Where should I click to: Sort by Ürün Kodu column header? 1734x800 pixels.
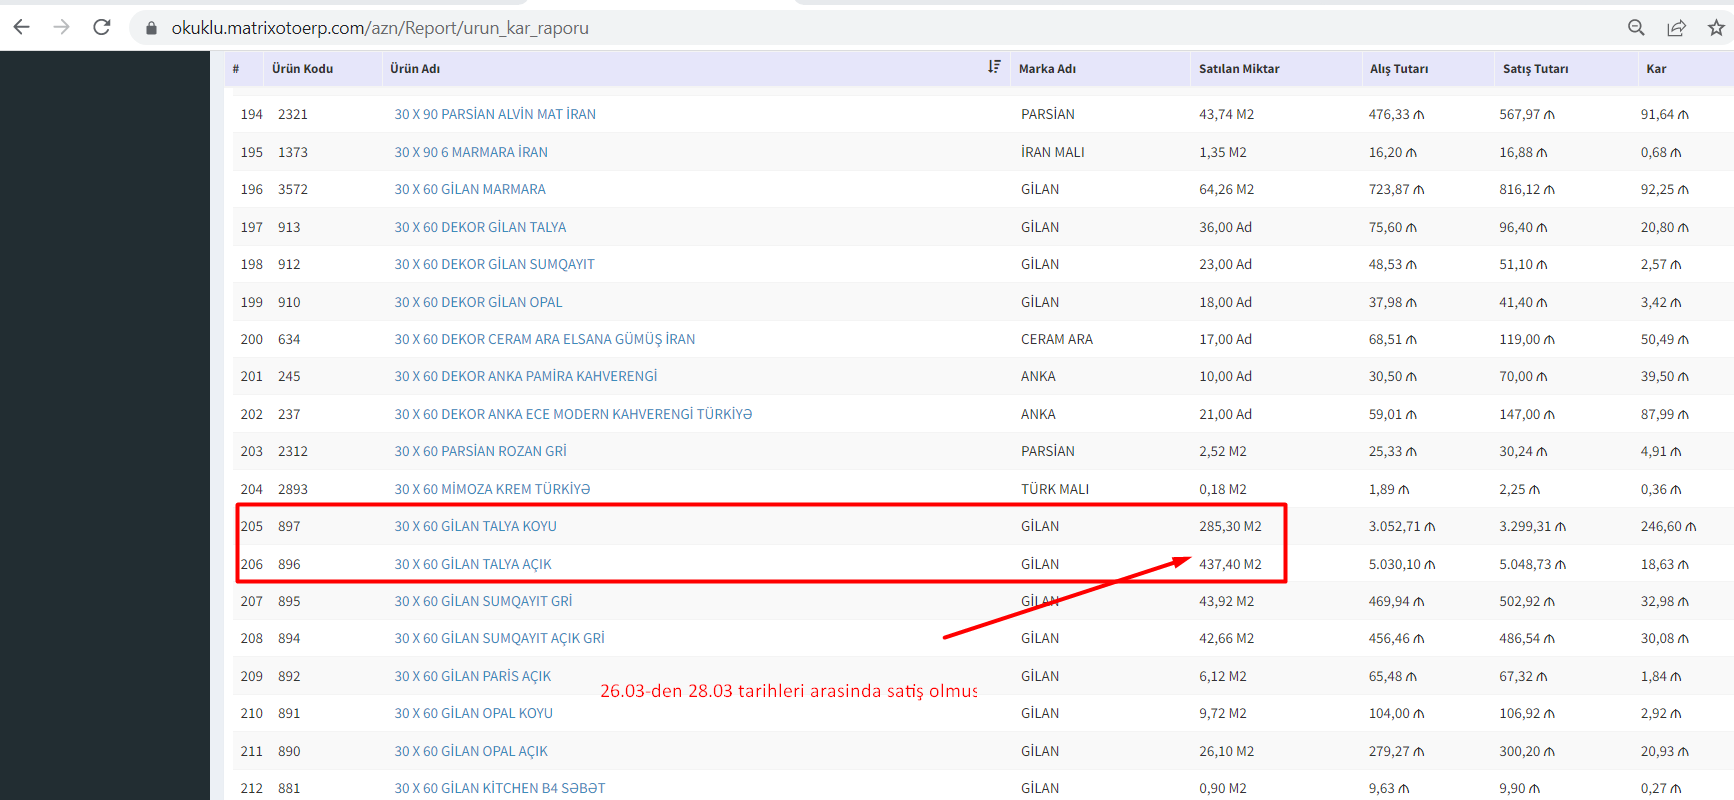[302, 69]
